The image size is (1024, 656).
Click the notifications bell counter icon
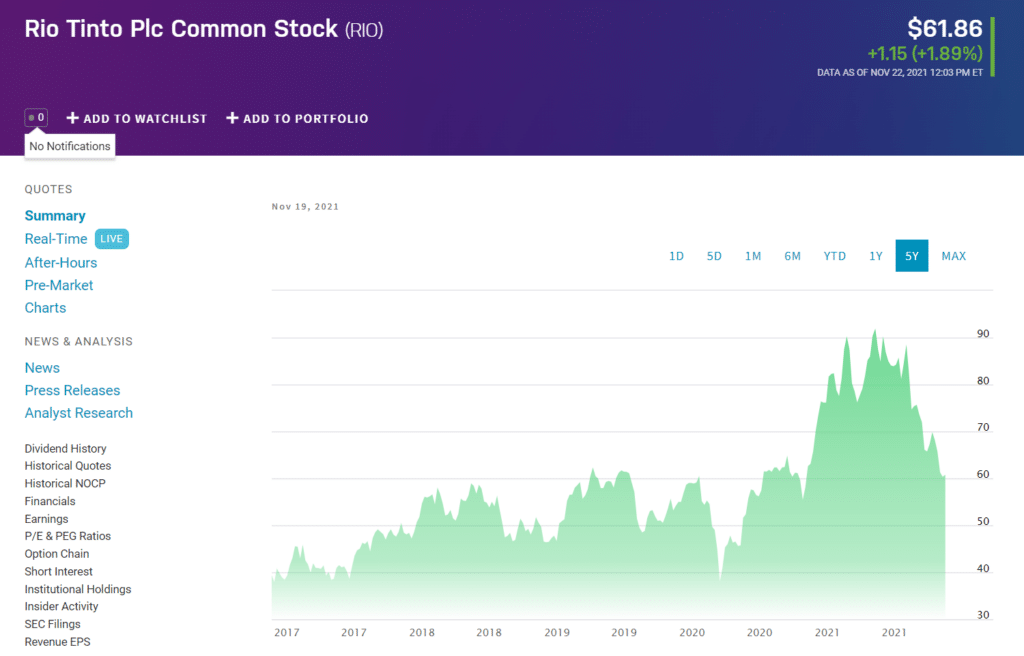click(x=36, y=118)
